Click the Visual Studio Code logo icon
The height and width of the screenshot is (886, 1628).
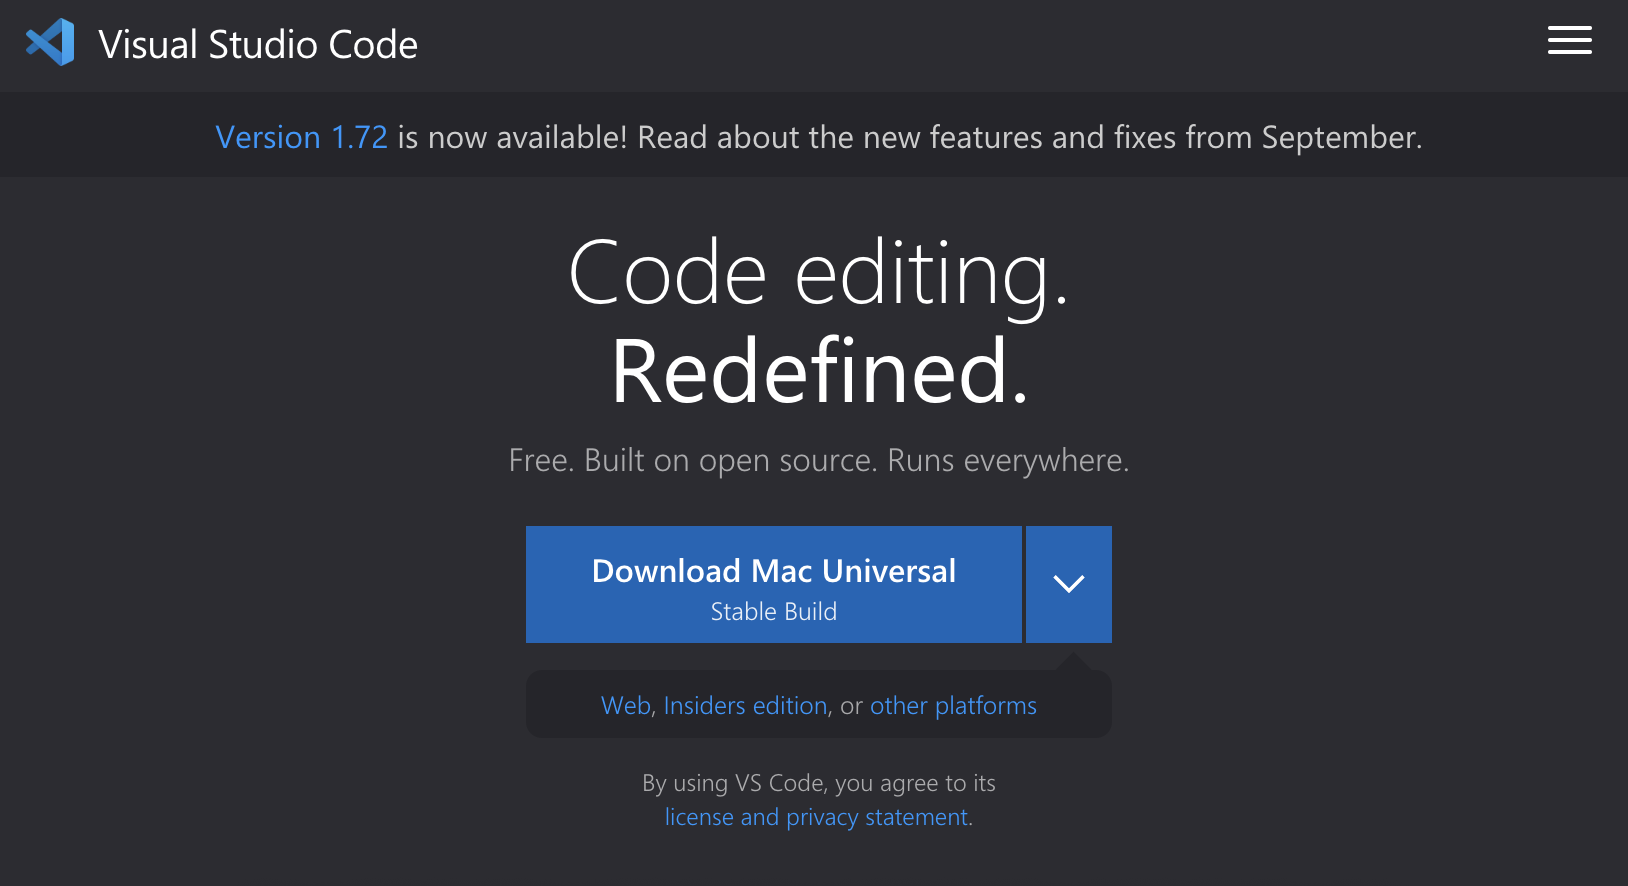pos(50,43)
